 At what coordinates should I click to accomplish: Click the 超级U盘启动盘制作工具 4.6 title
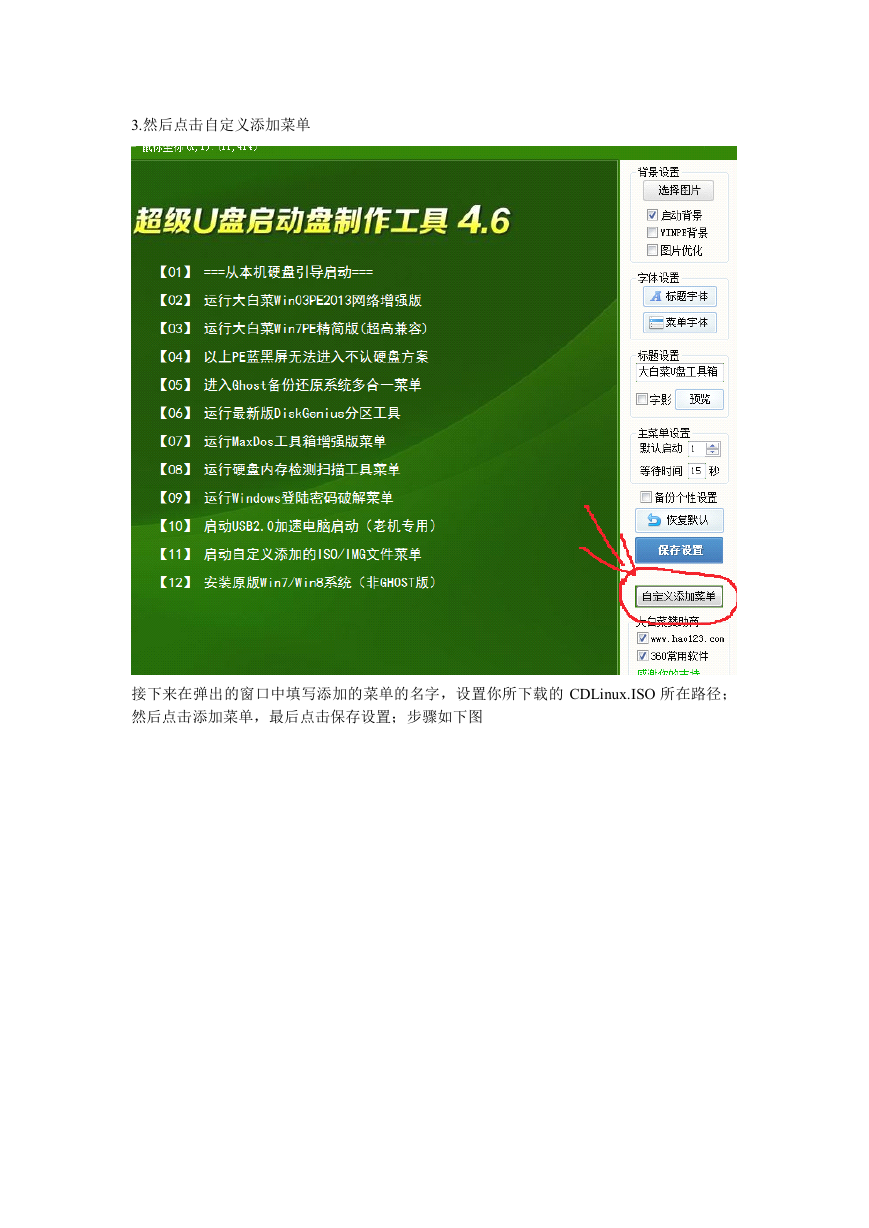coord(322,220)
